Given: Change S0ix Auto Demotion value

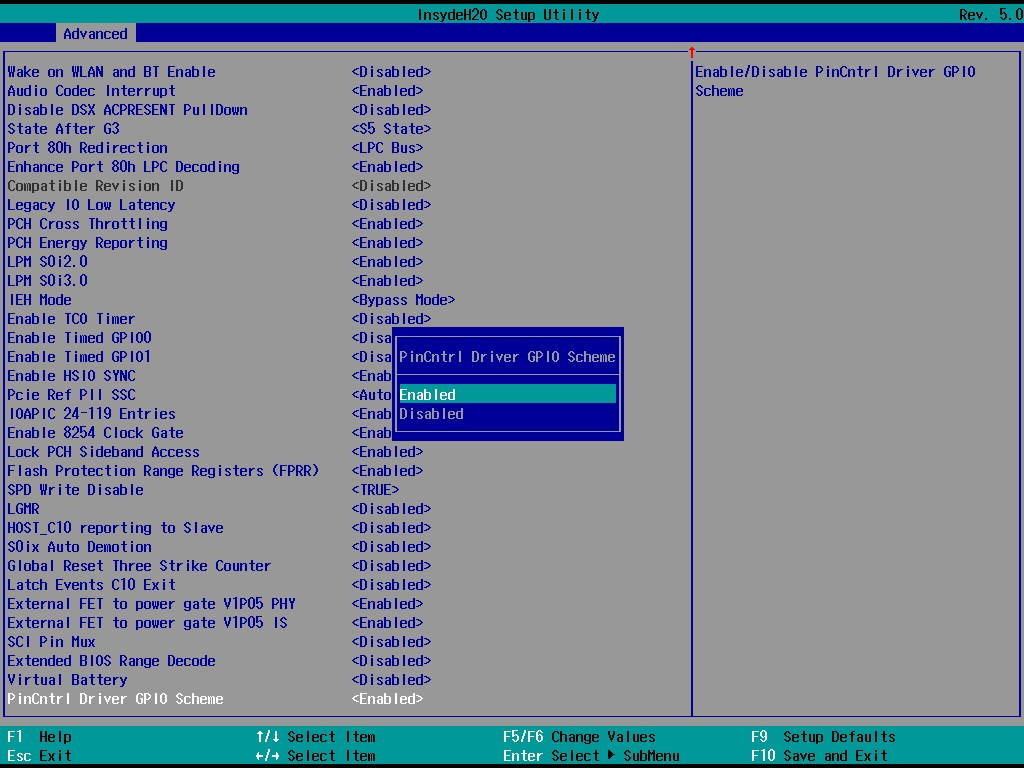Looking at the screenshot, I should pyautogui.click(x=391, y=546).
